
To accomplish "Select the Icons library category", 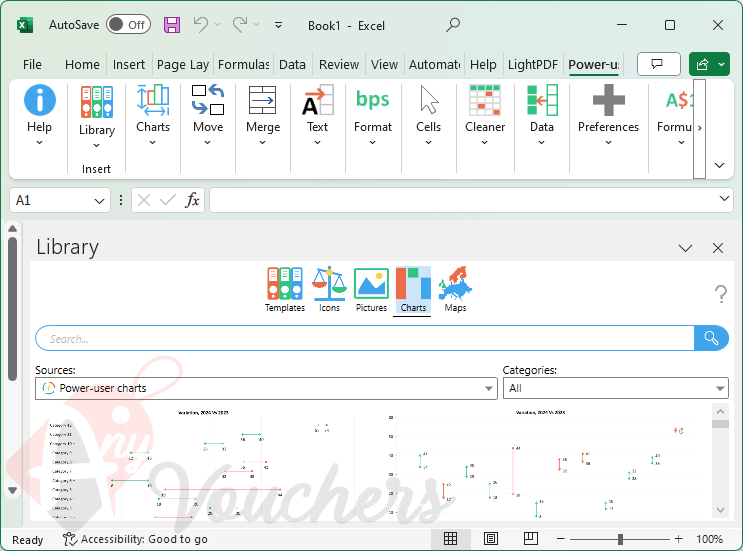I will (329, 290).
